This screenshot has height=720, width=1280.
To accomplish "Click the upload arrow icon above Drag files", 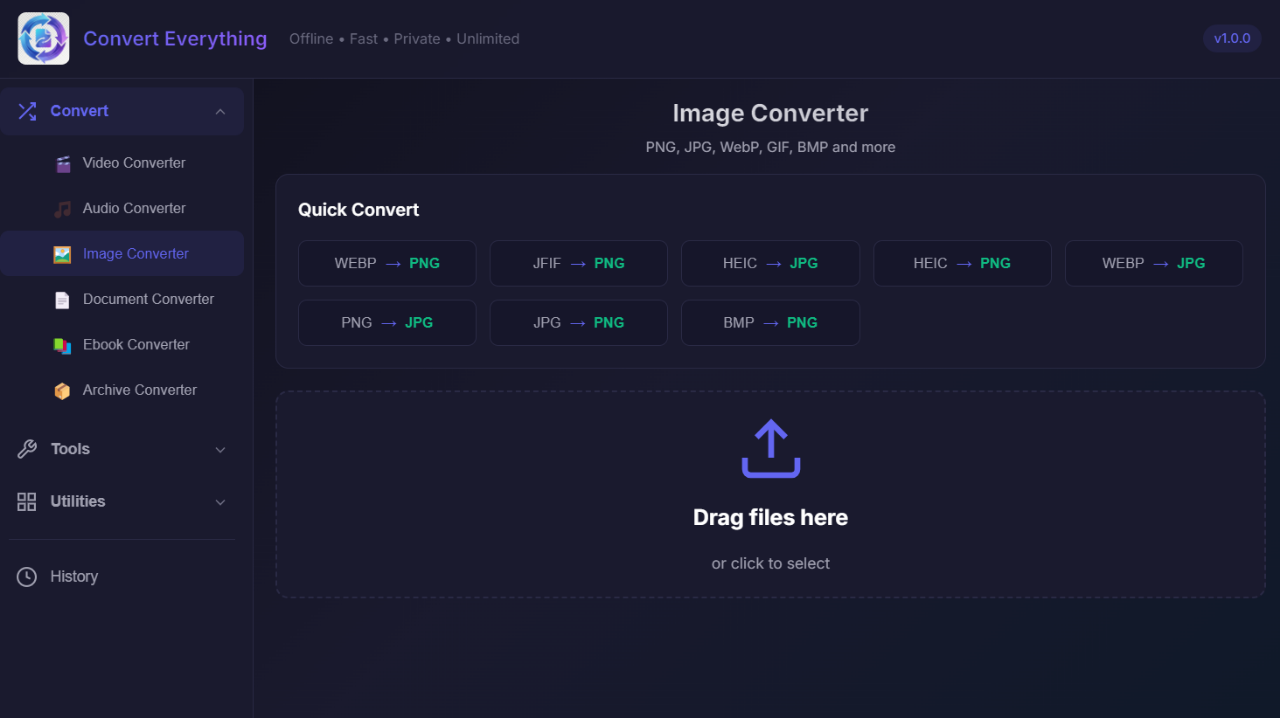I will [x=770, y=448].
